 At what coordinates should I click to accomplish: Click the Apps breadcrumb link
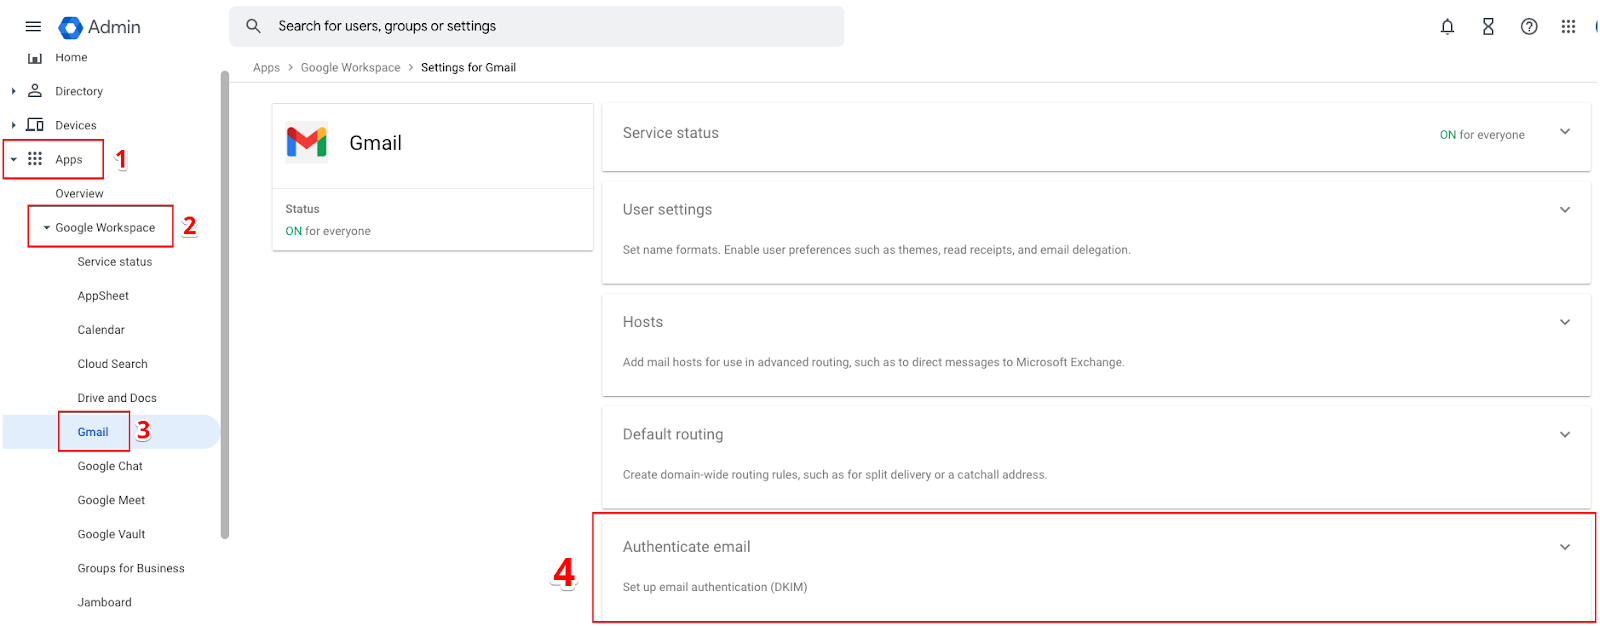tap(266, 68)
